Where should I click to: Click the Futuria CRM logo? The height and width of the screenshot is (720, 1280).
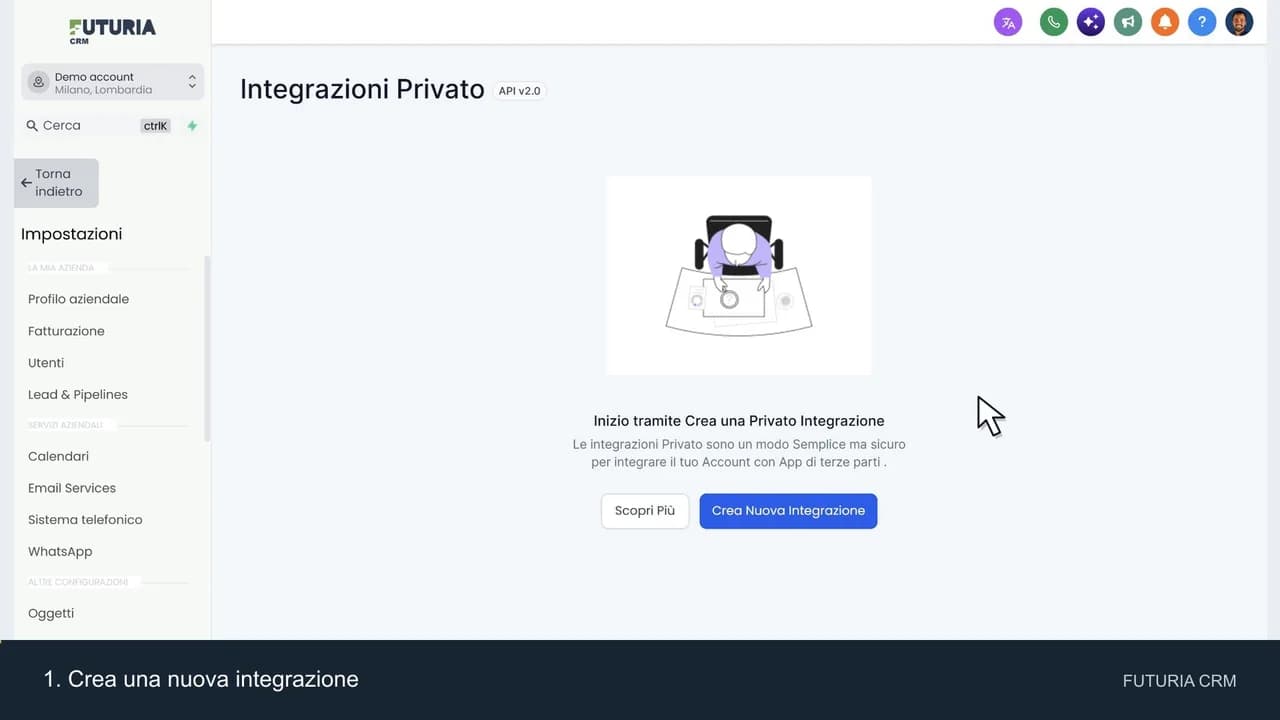point(112,30)
